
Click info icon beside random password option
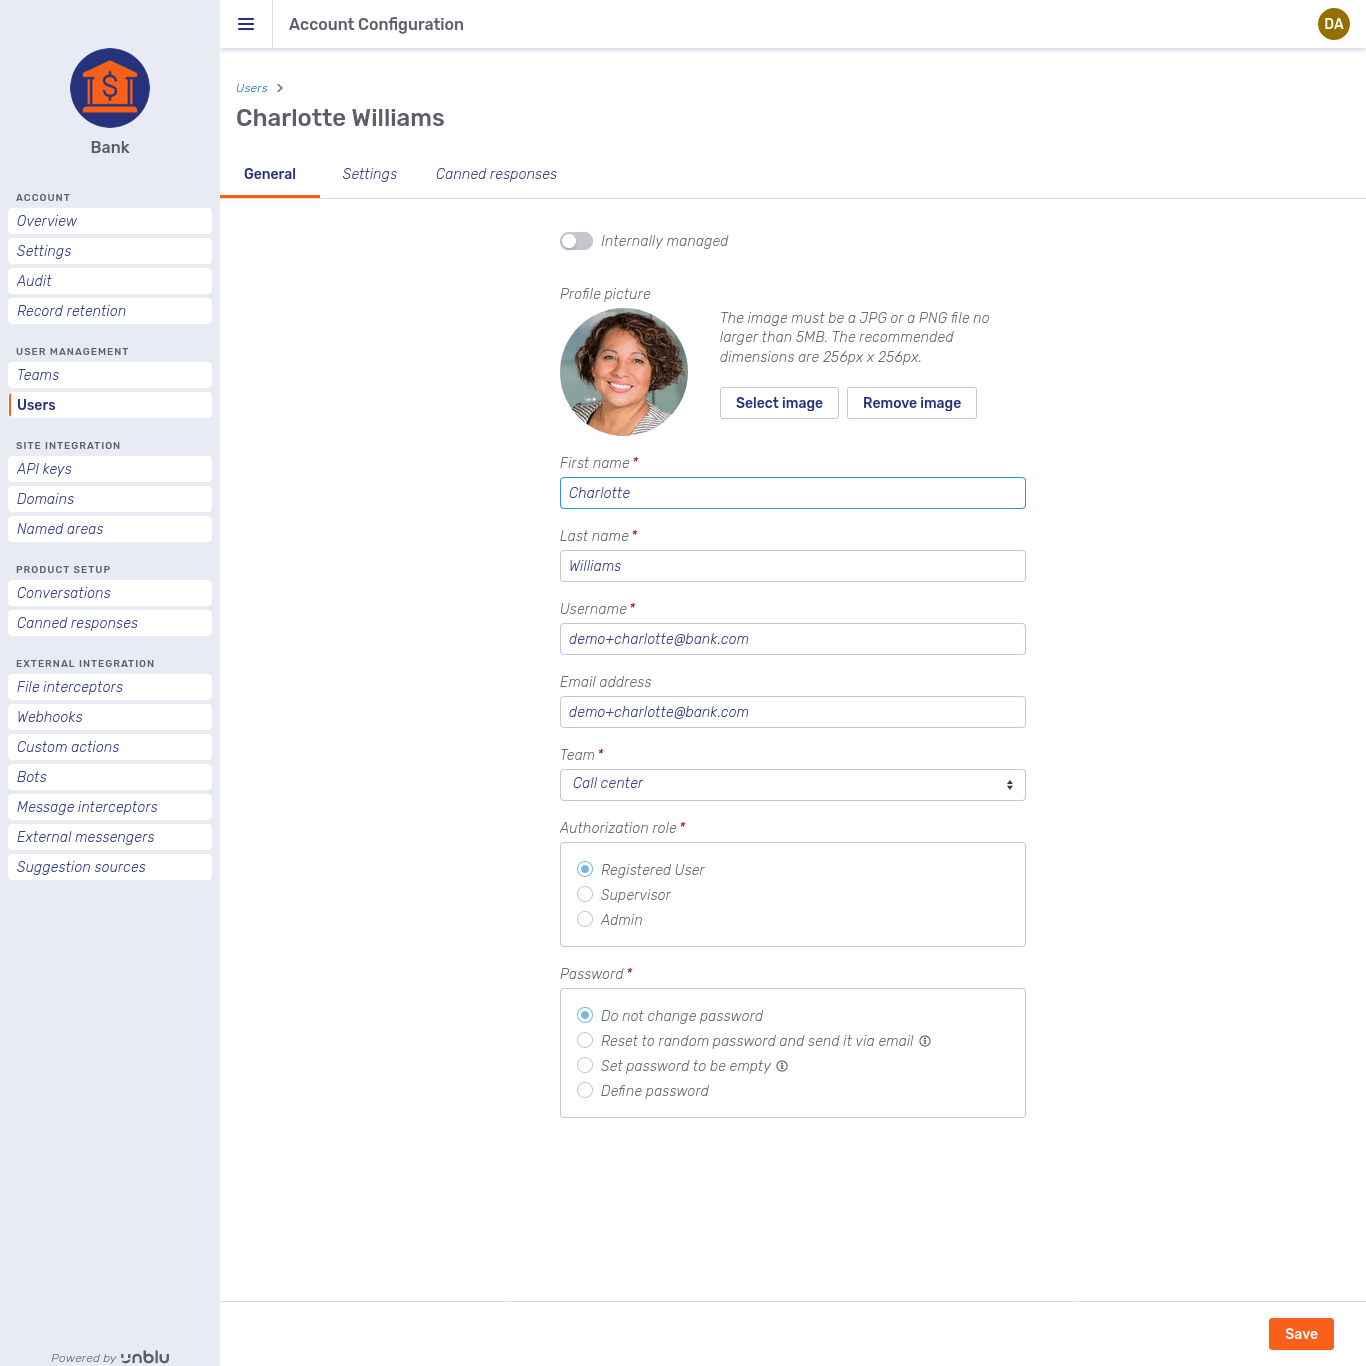[x=925, y=1041]
